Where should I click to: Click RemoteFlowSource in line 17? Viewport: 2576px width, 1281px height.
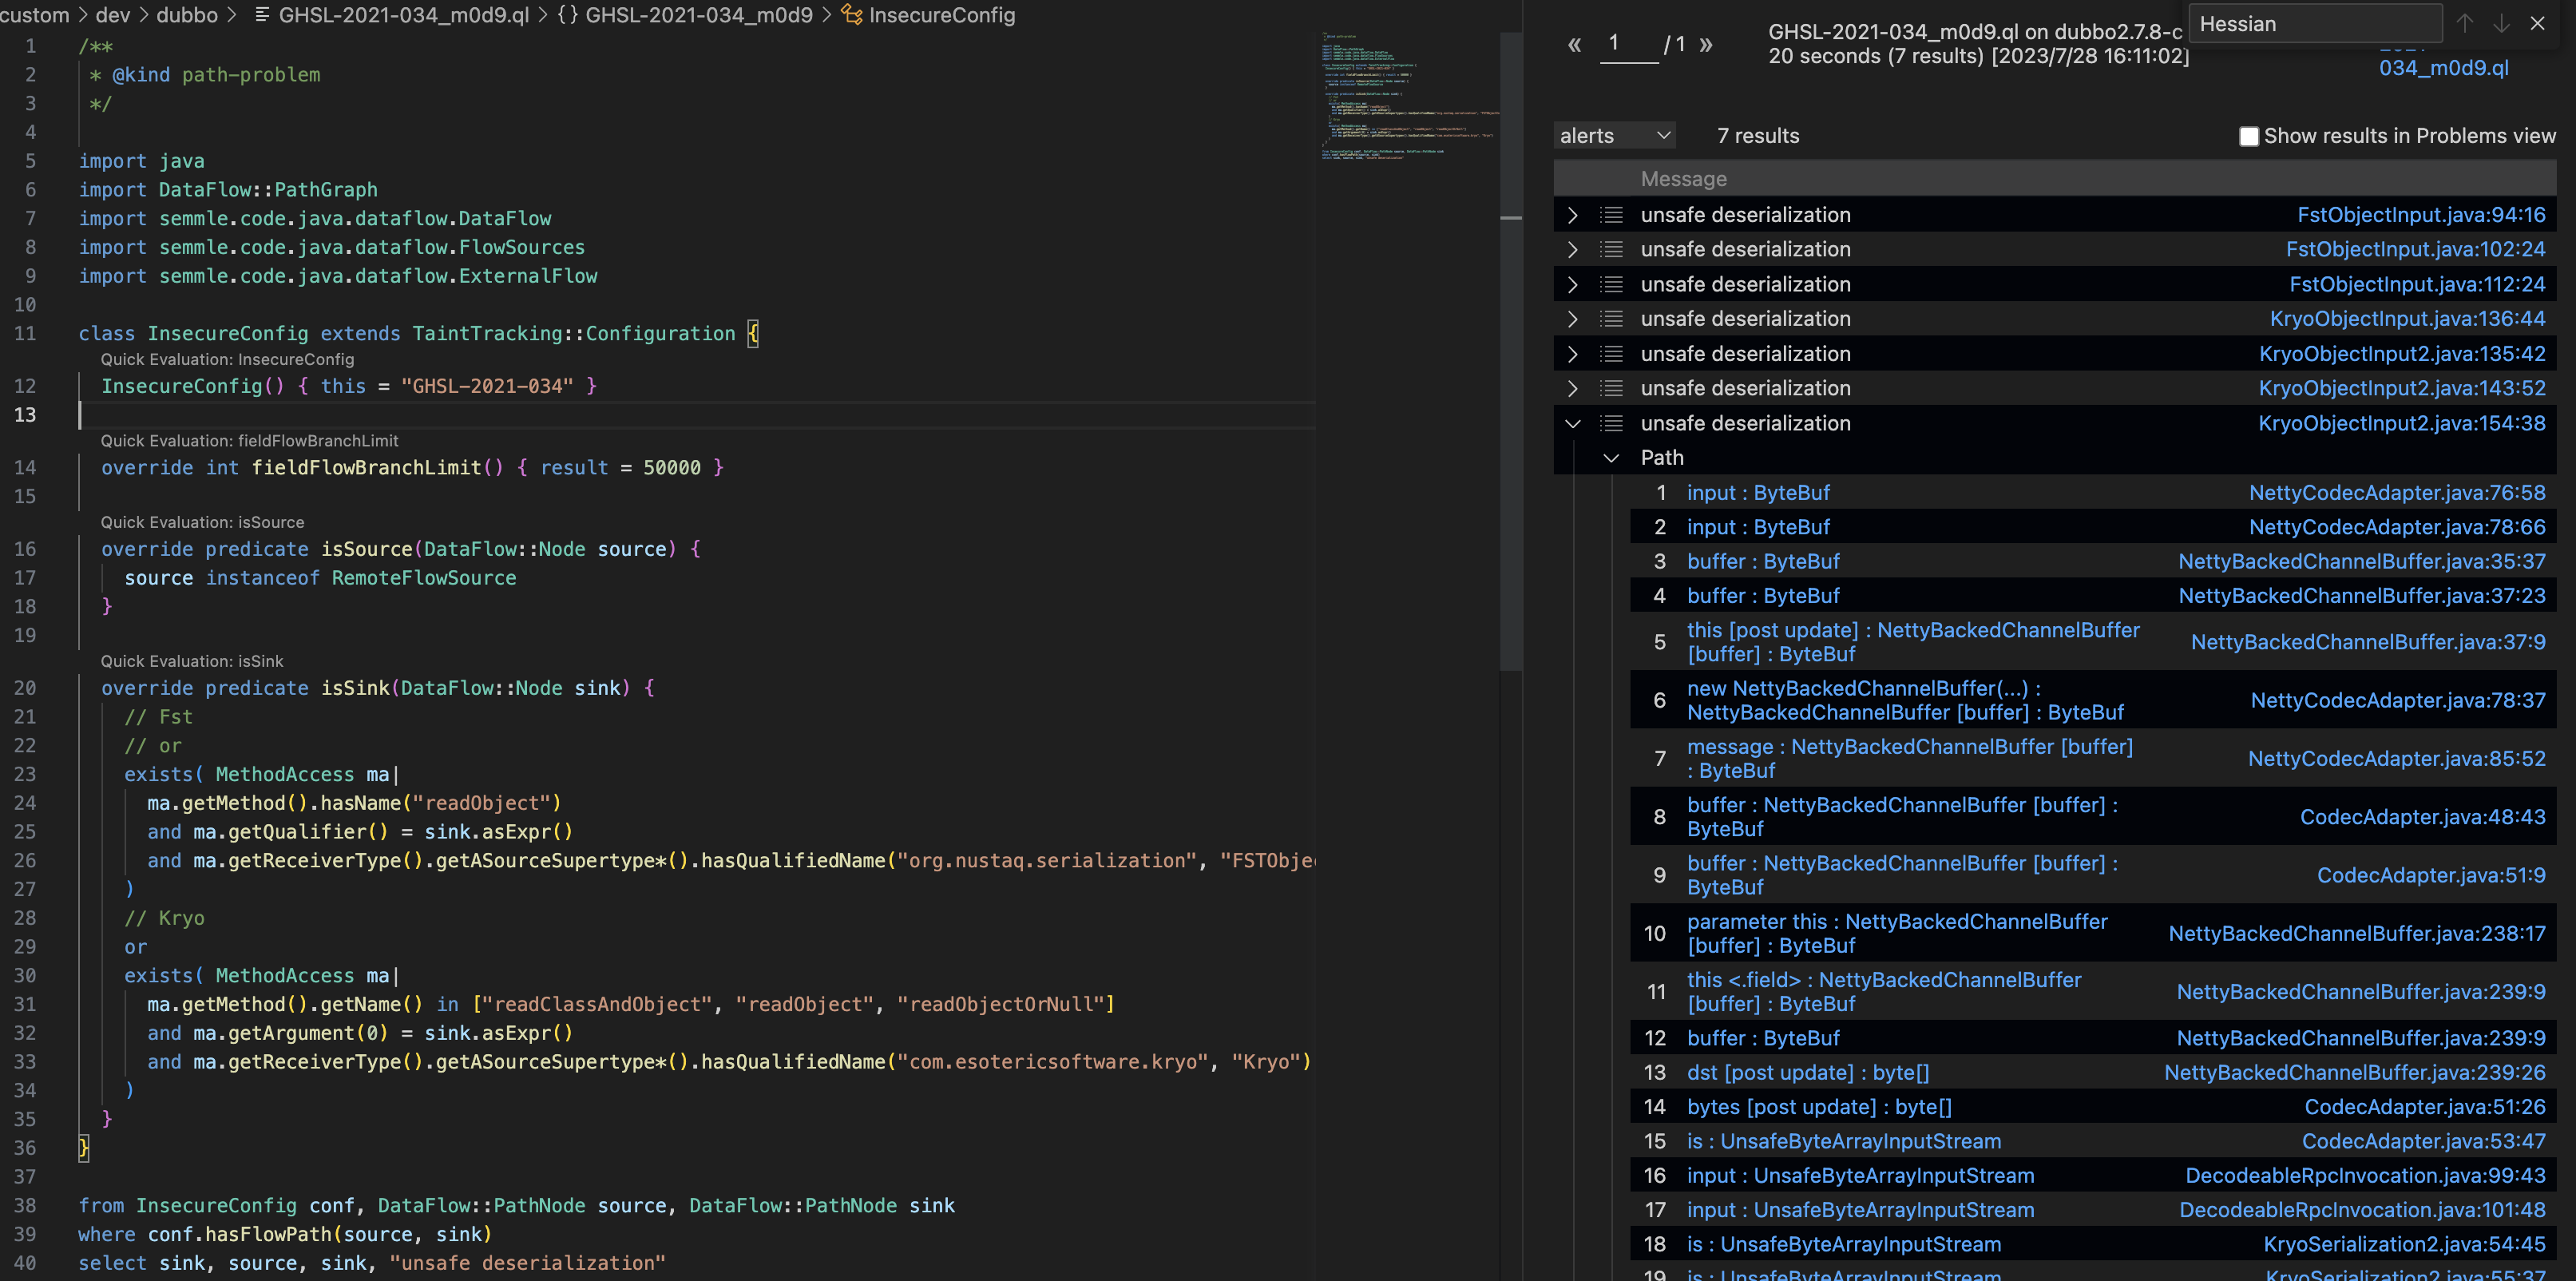[424, 578]
